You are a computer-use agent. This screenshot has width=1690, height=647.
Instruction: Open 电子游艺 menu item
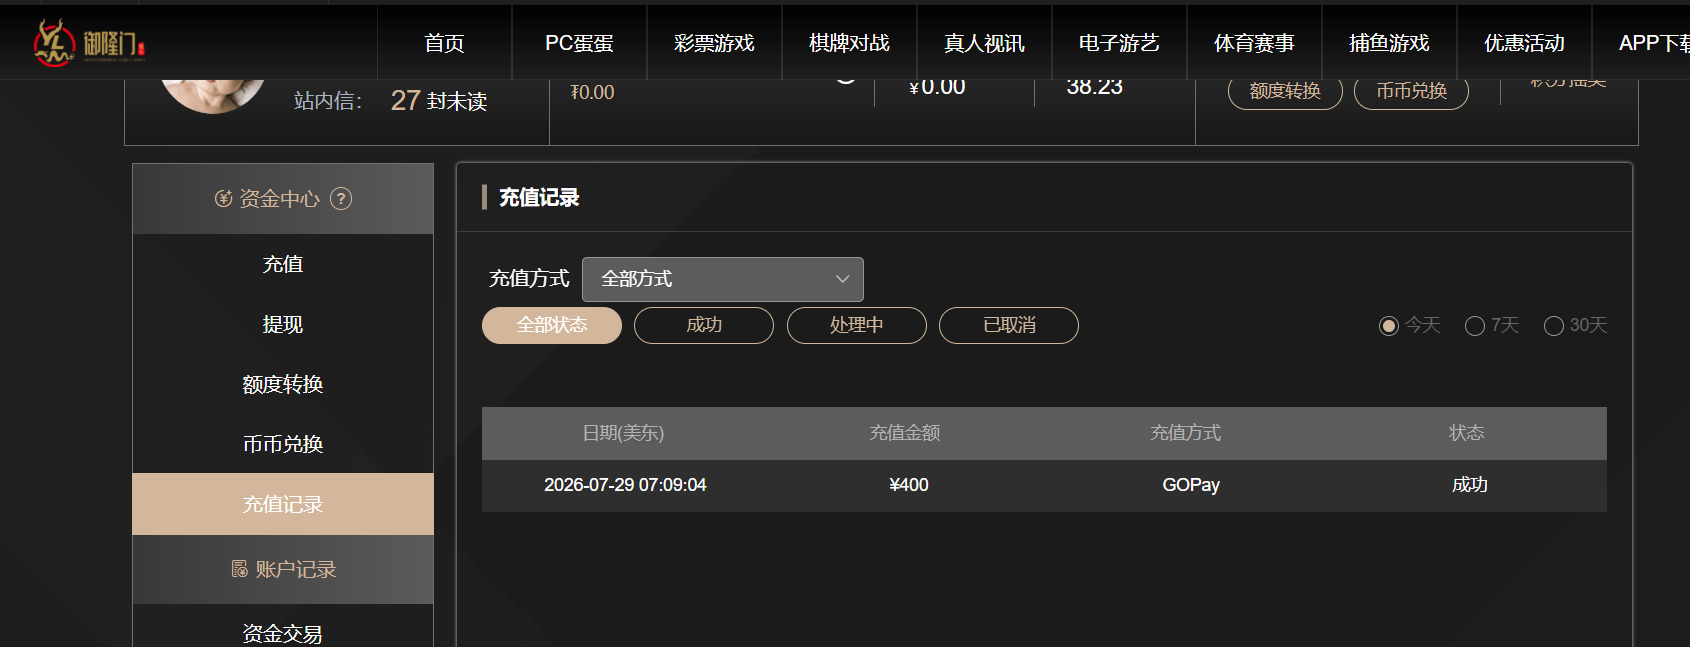pos(1119,43)
